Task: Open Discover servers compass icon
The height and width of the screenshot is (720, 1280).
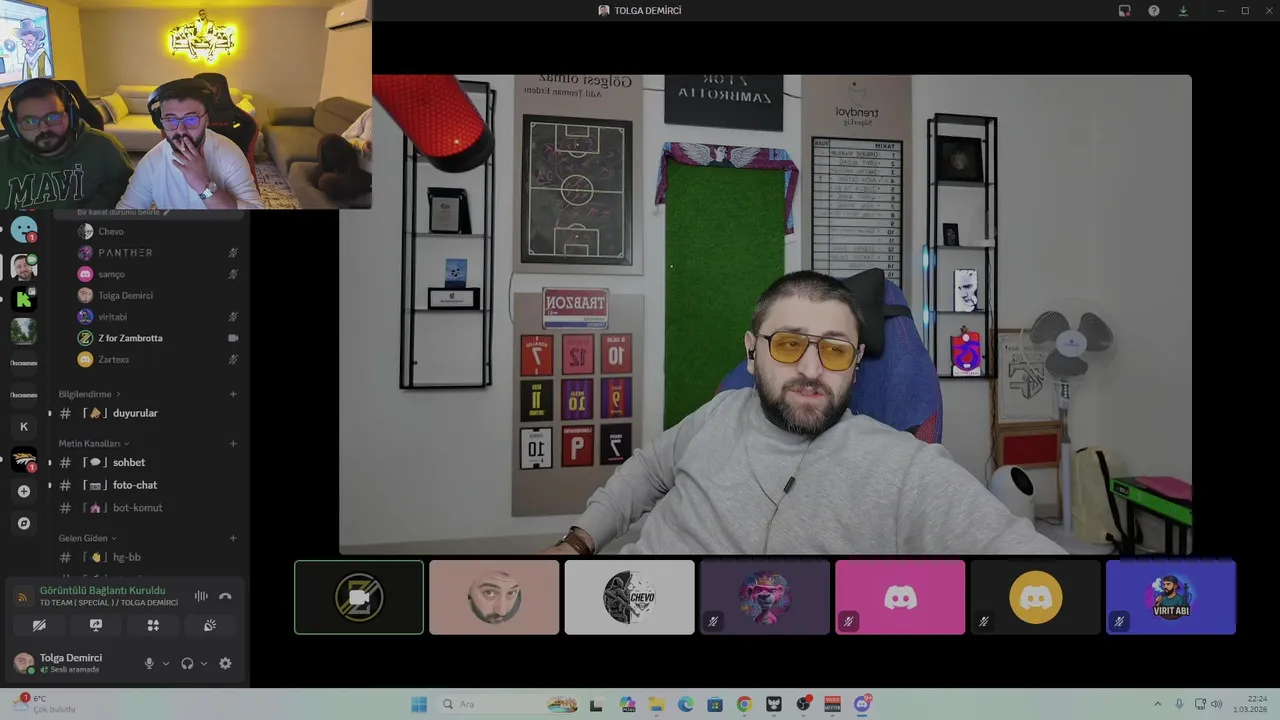Action: [x=24, y=523]
